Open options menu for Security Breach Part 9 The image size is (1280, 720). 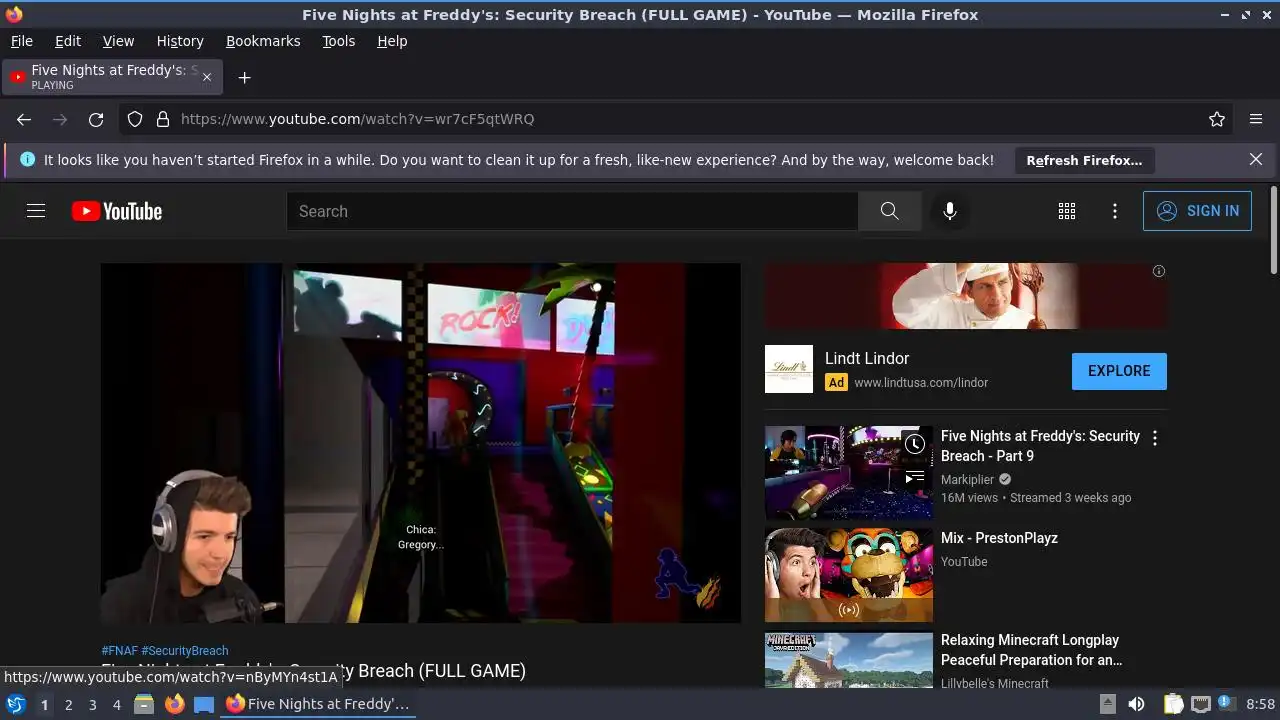pyautogui.click(x=1155, y=438)
